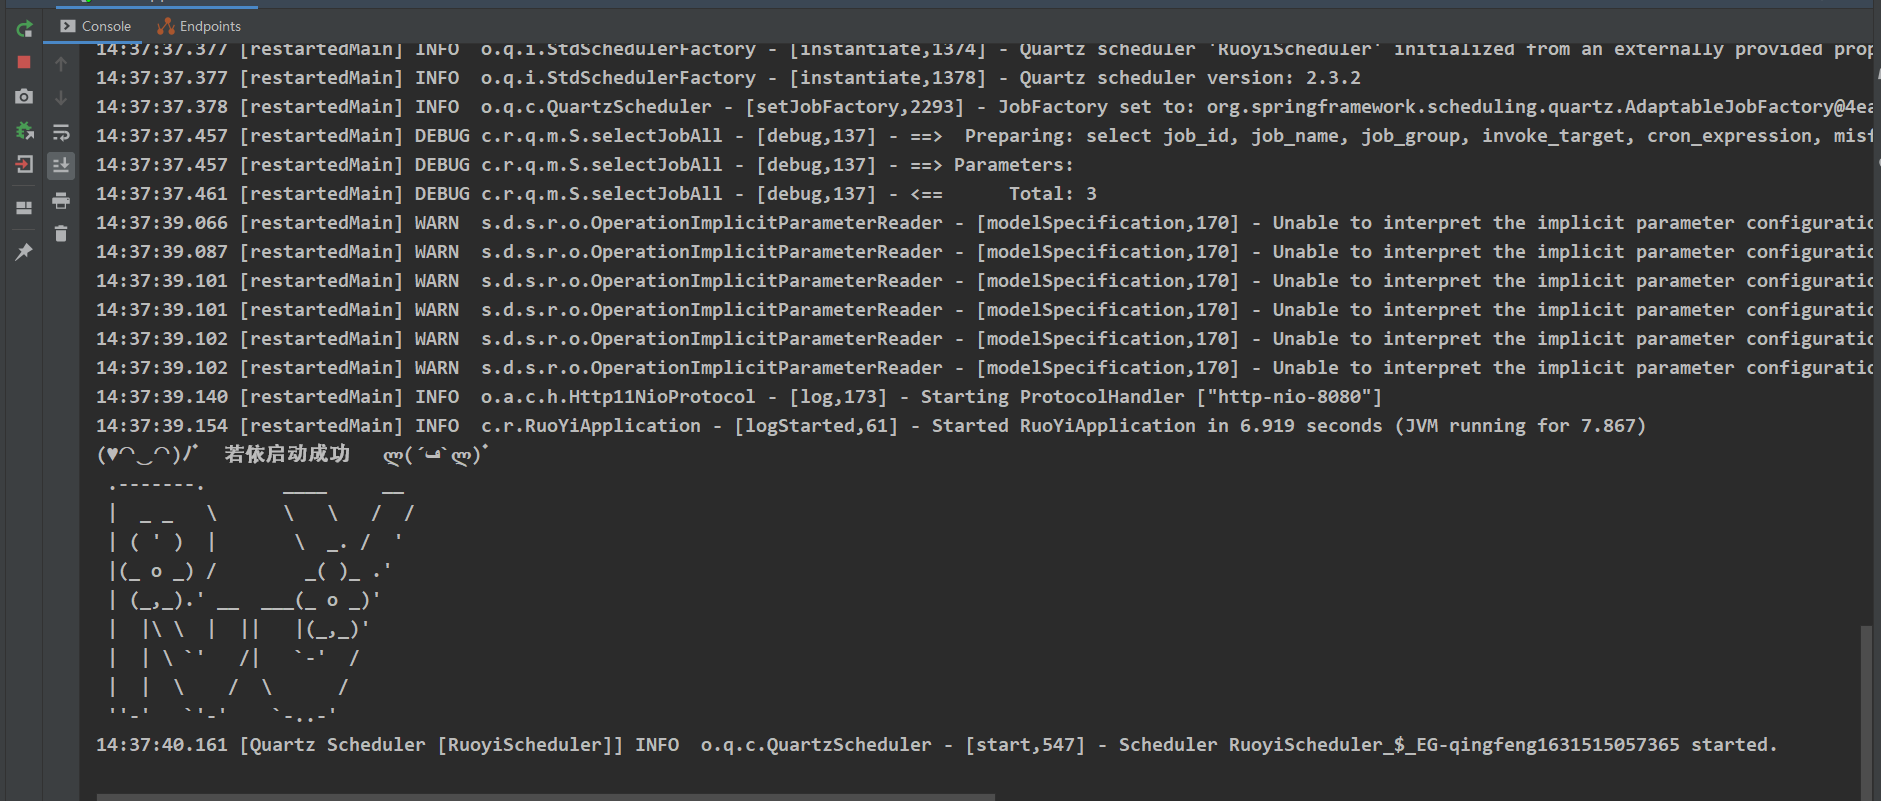Click the Exit icon with red arrow
The width and height of the screenshot is (1881, 801).
click(x=24, y=164)
